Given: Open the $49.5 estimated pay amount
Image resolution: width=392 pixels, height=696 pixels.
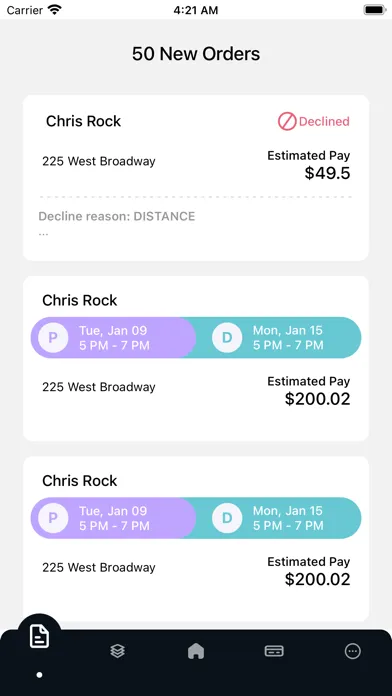Looking at the screenshot, I should 327,174.
